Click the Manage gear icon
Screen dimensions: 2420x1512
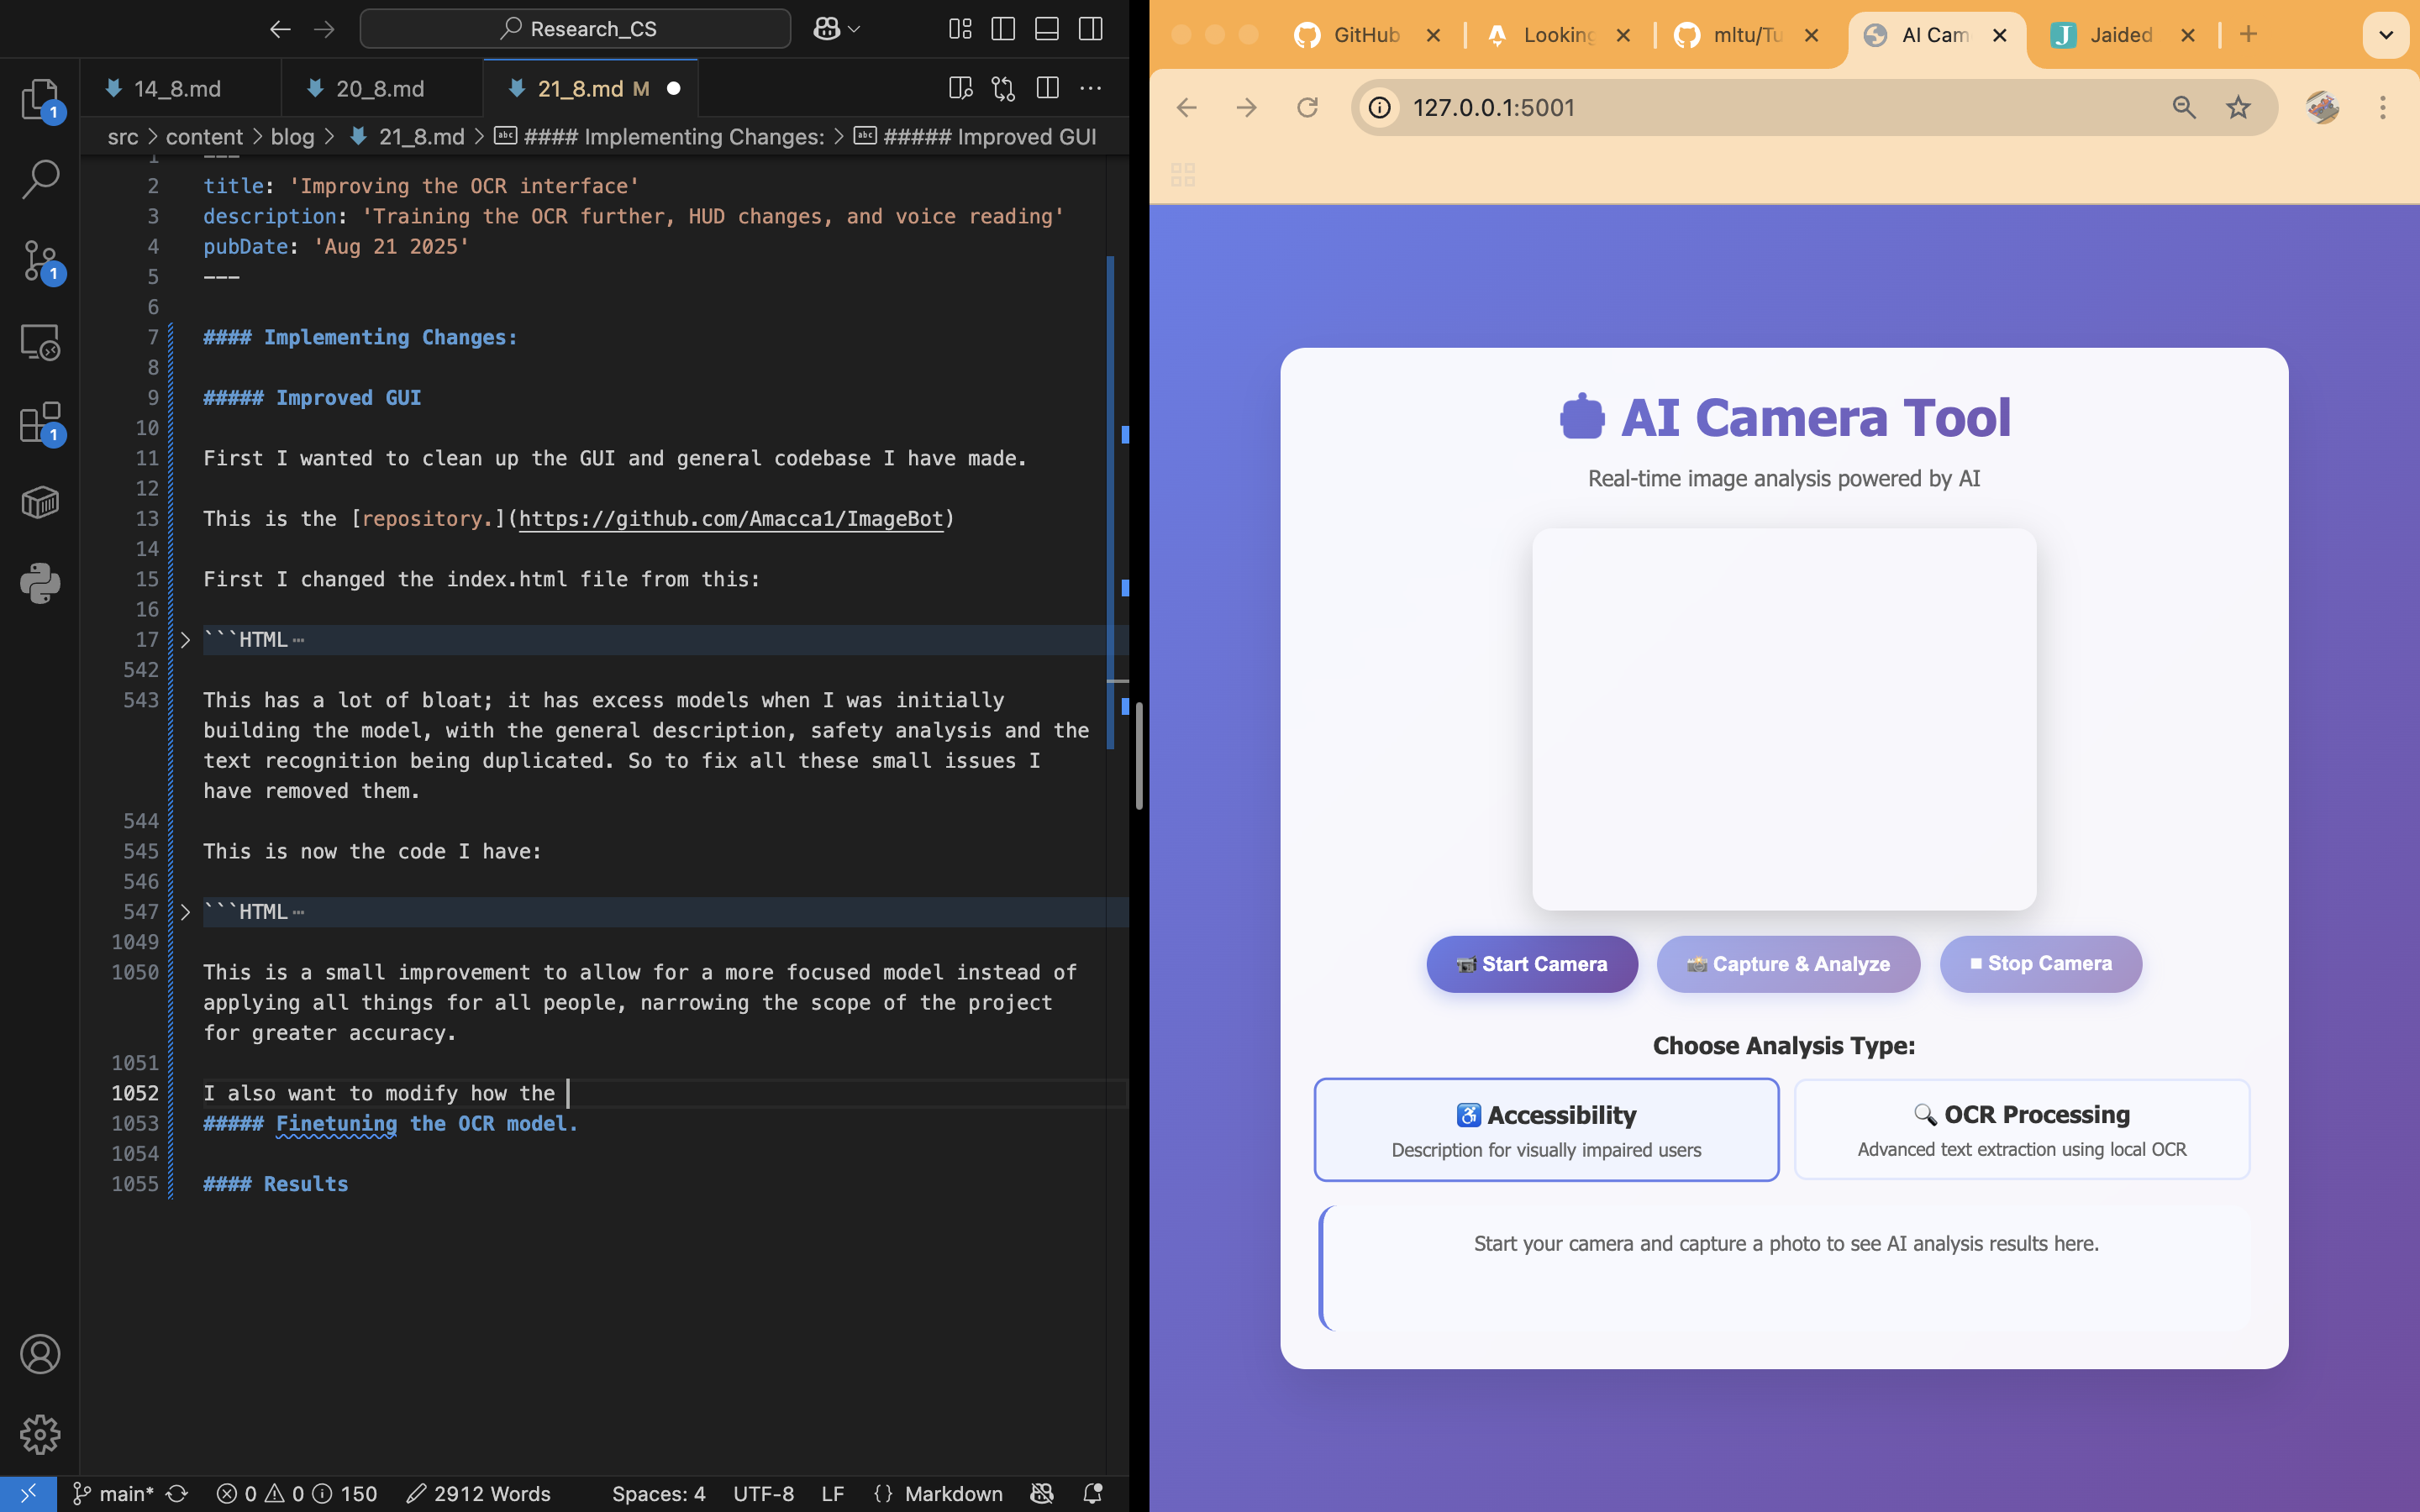coord(40,1434)
